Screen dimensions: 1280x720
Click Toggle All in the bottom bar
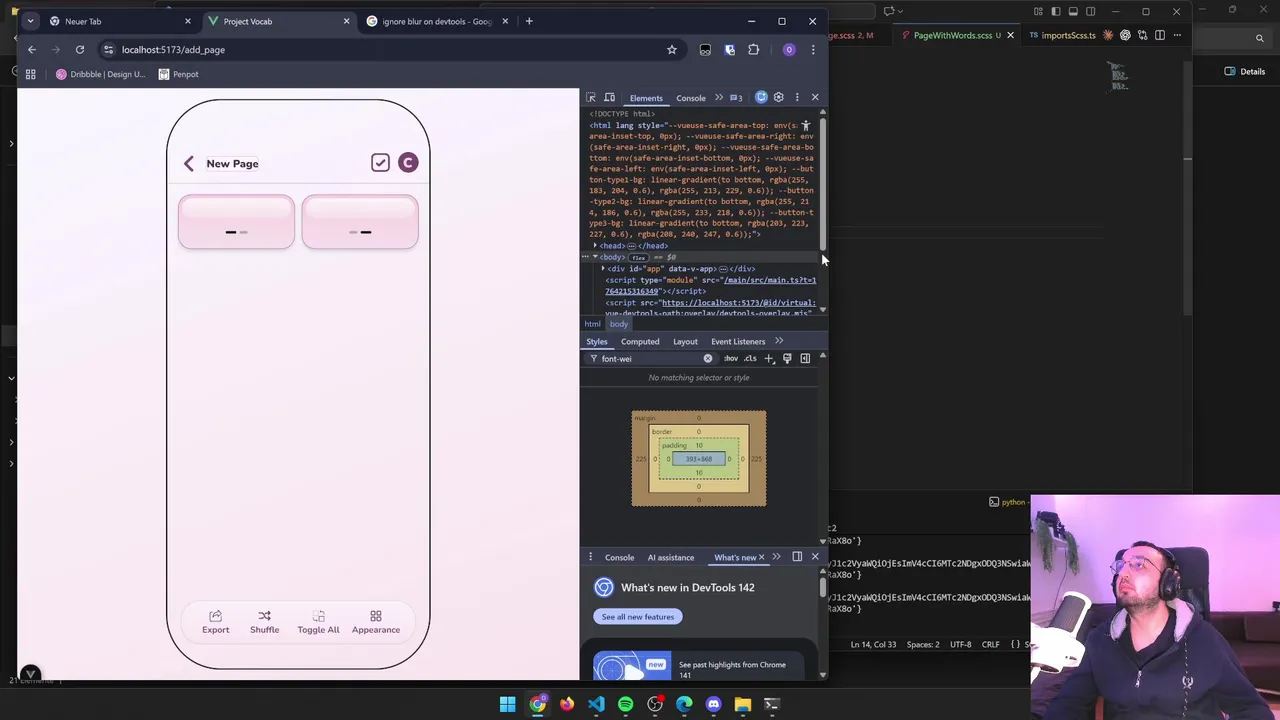coord(318,622)
